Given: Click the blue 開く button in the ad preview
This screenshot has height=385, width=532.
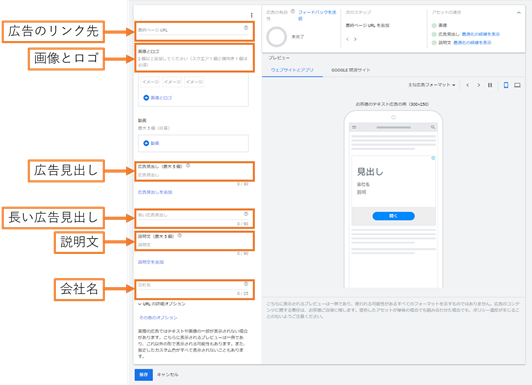Looking at the screenshot, I should coord(393,216).
